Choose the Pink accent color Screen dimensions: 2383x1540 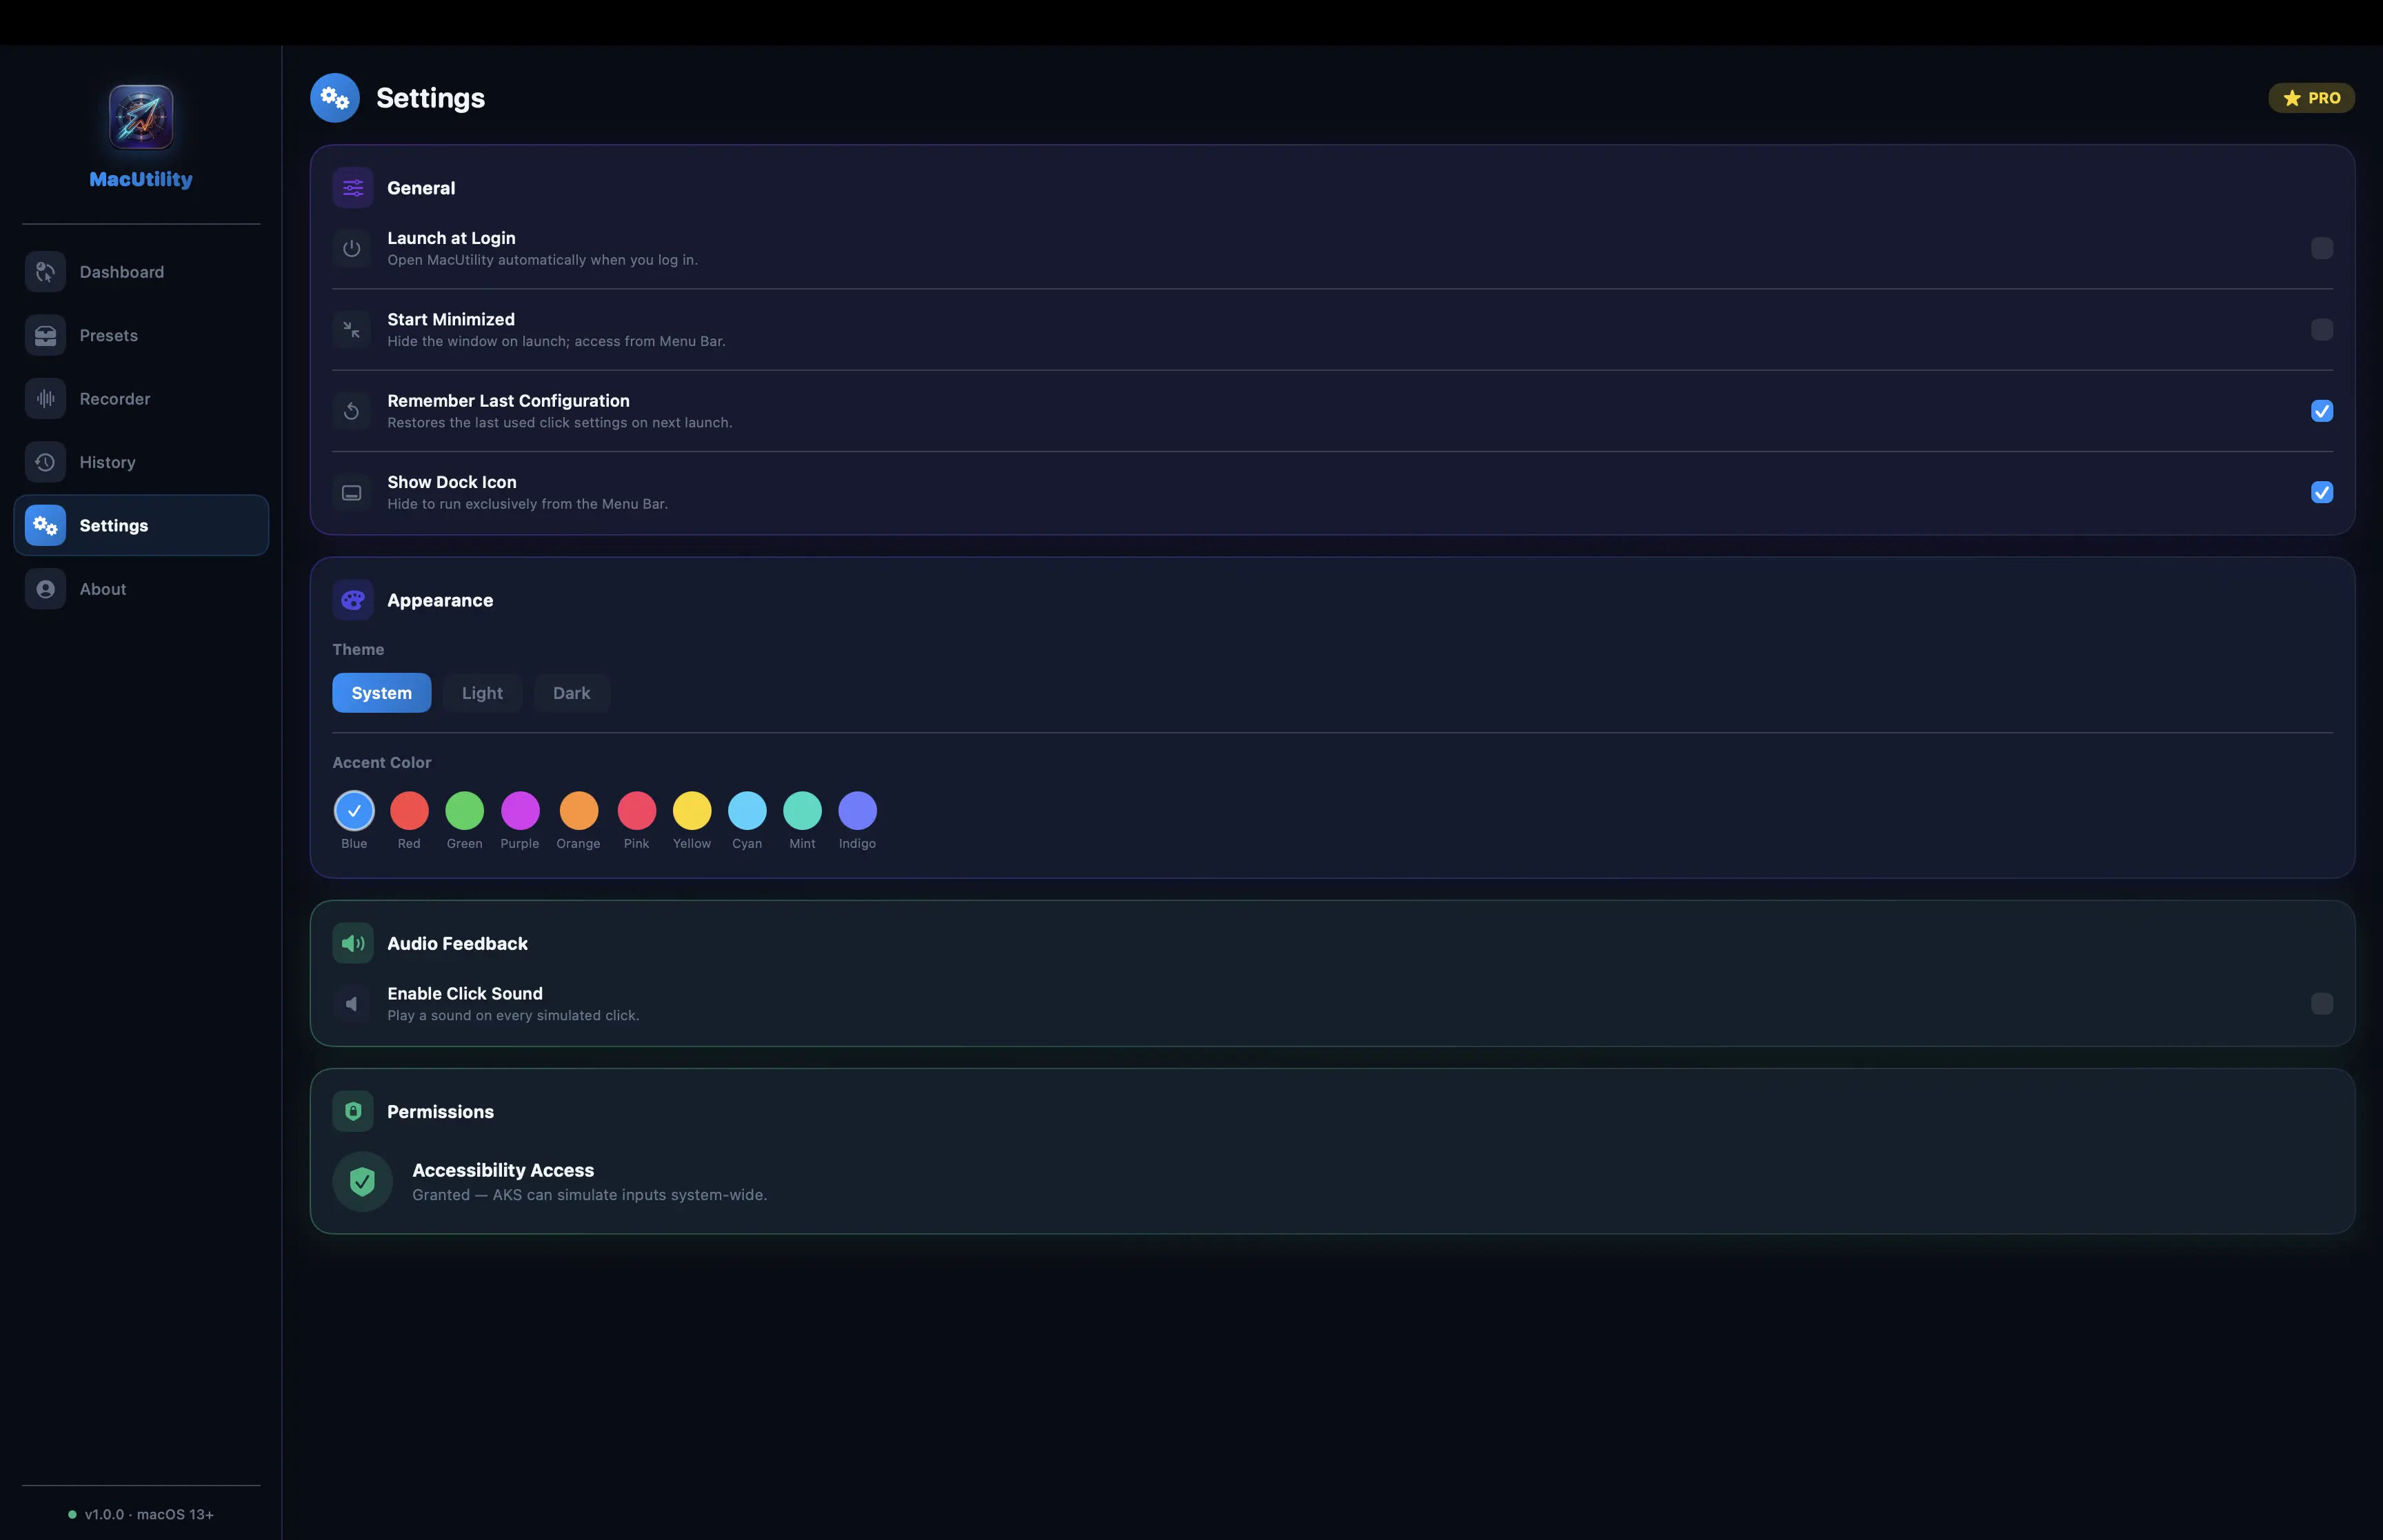pos(637,811)
